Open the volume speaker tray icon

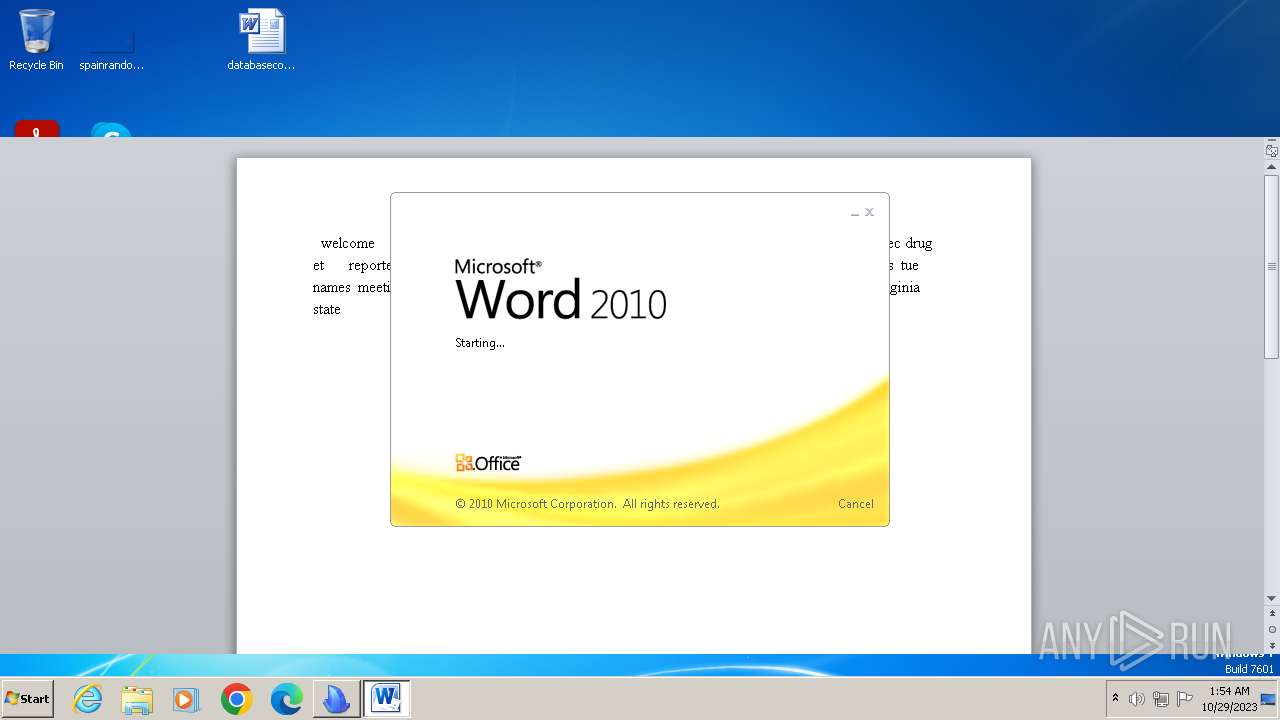point(1137,699)
